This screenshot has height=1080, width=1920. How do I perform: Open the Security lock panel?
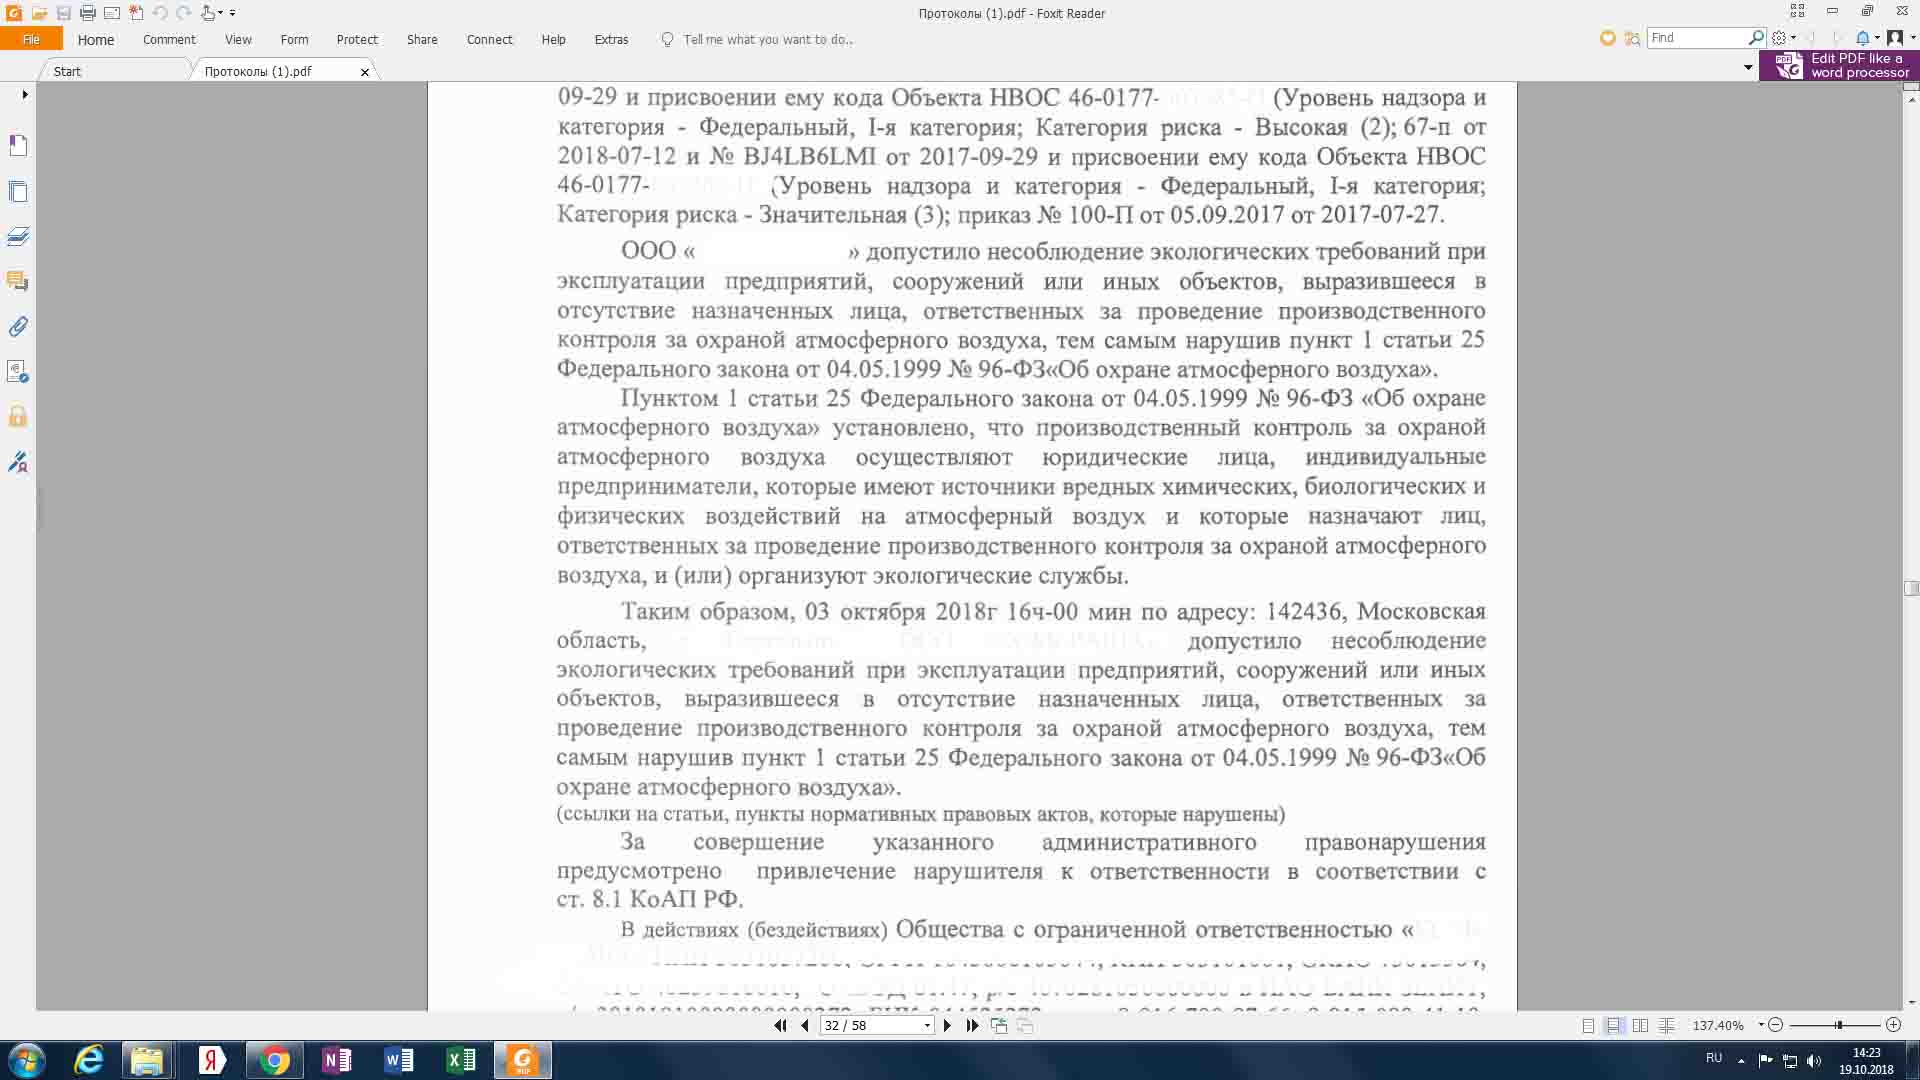pos(18,417)
